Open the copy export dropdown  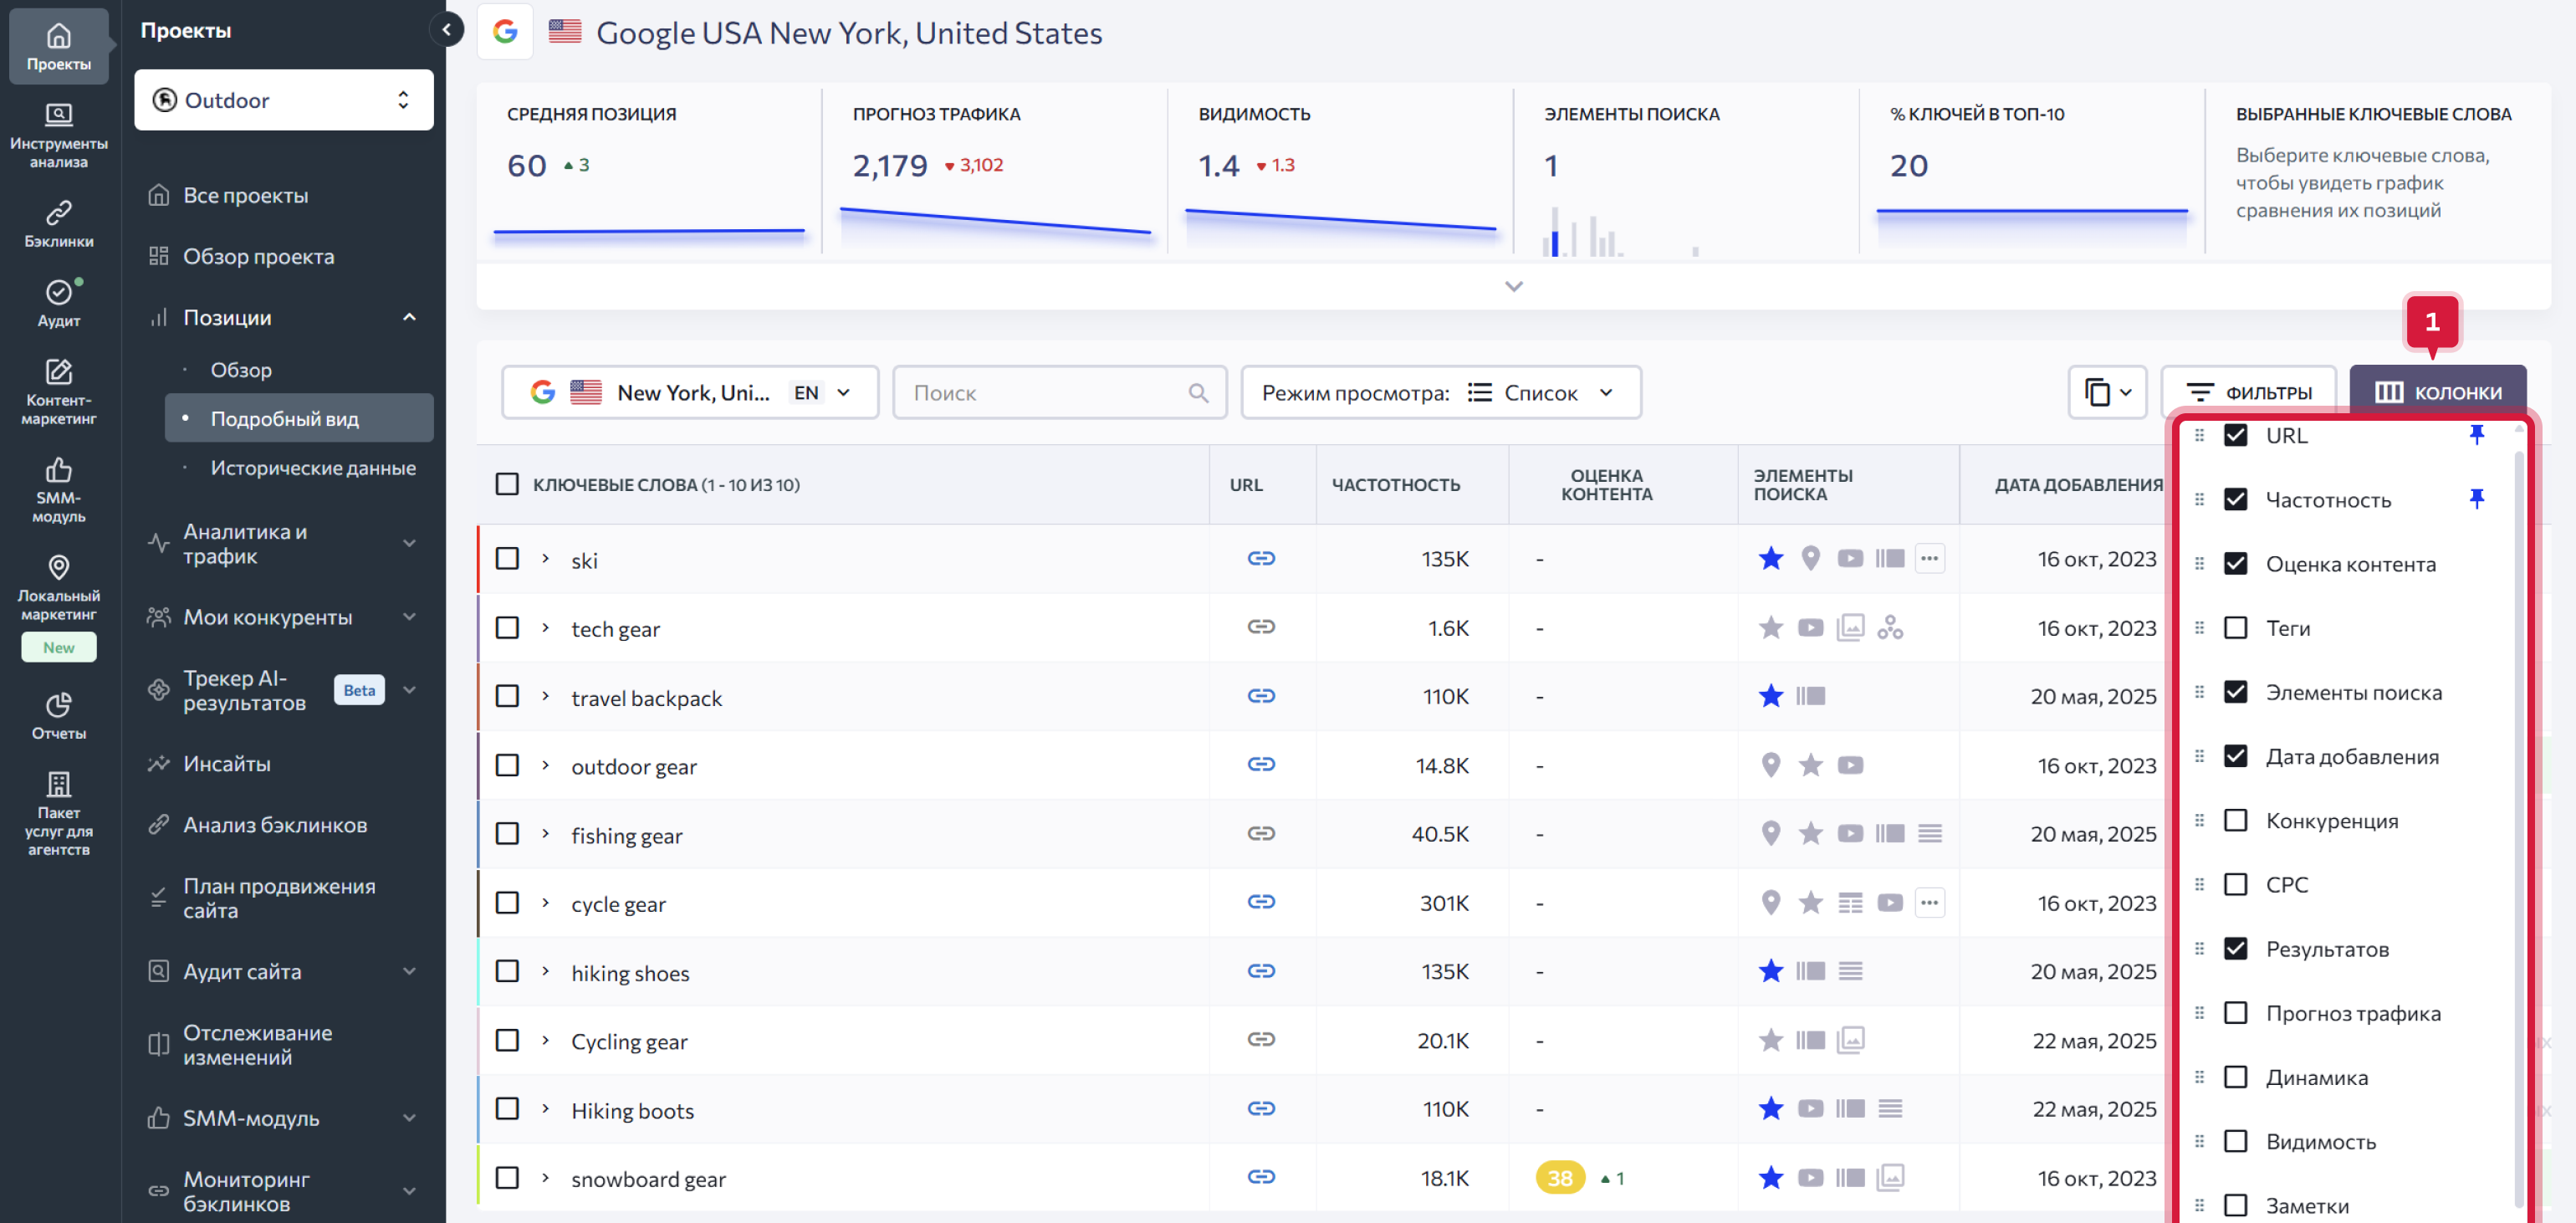click(2107, 392)
